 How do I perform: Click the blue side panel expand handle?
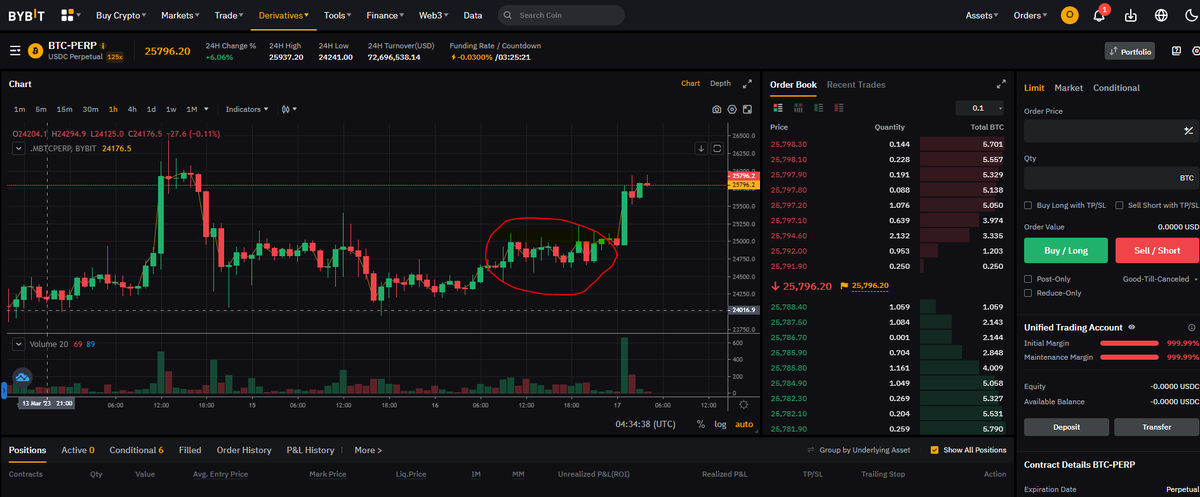tap(4, 390)
